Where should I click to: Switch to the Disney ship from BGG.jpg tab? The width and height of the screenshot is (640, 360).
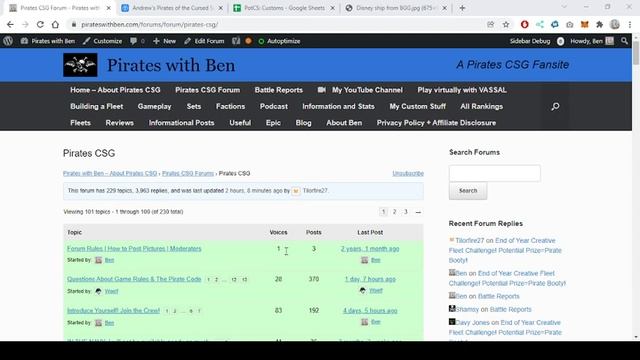click(396, 8)
